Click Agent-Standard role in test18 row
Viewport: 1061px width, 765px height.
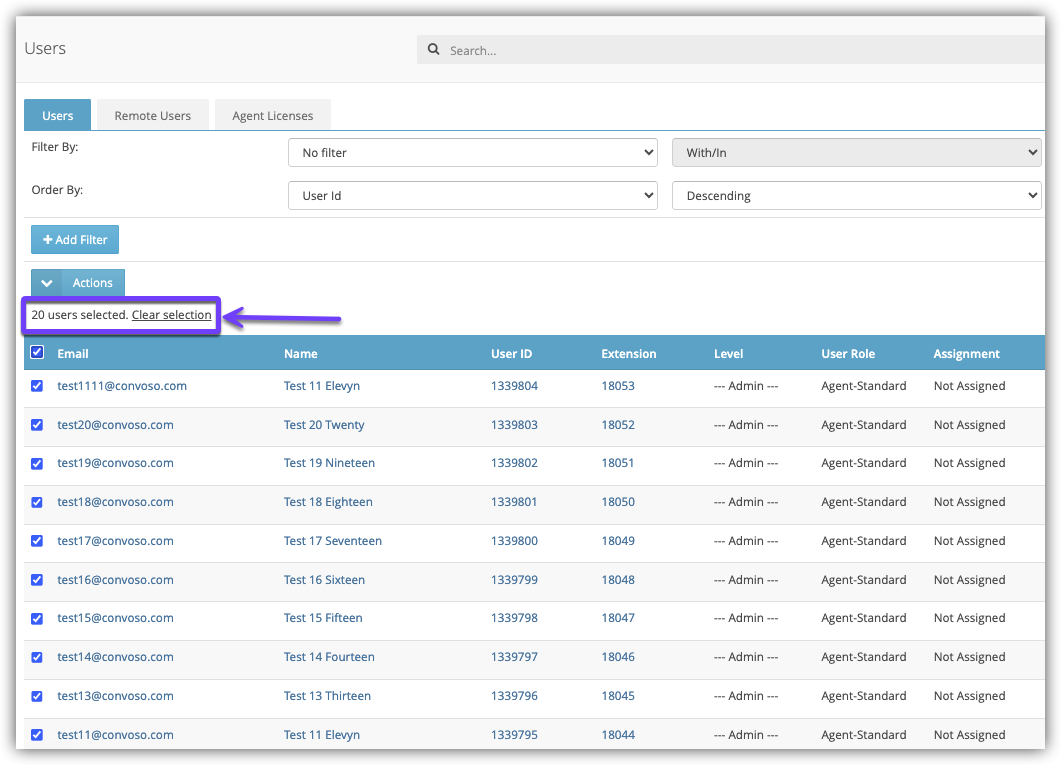point(863,502)
